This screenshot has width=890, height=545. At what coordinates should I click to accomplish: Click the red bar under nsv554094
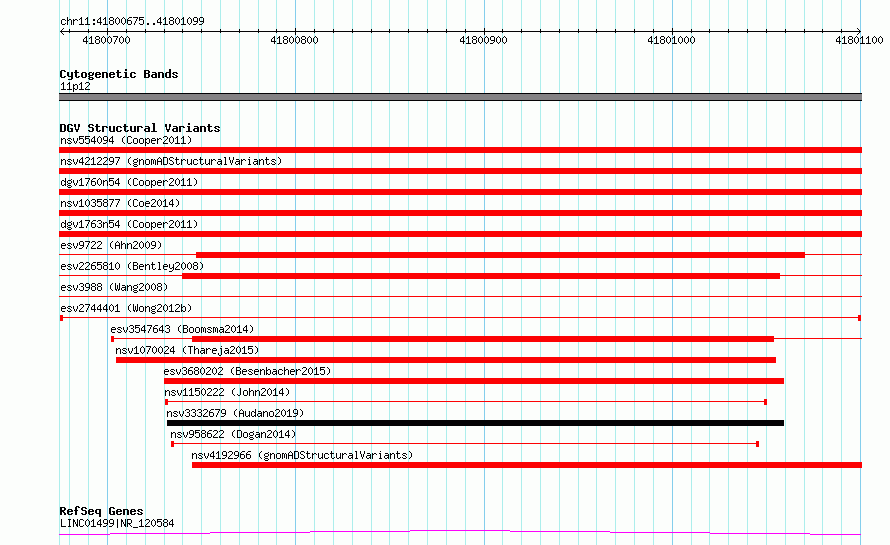(460, 150)
